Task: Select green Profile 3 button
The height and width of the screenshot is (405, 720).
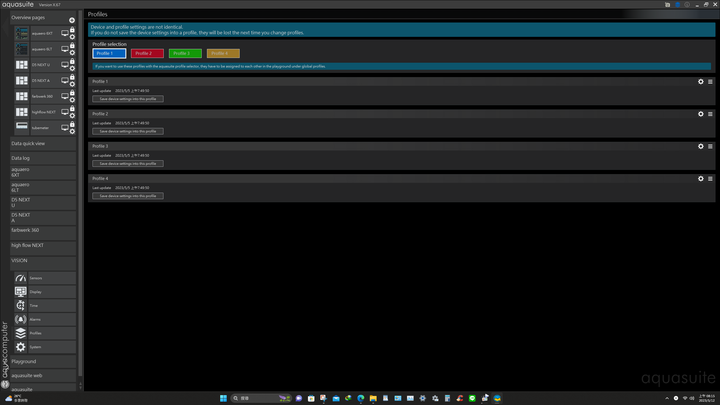Action: click(x=185, y=53)
